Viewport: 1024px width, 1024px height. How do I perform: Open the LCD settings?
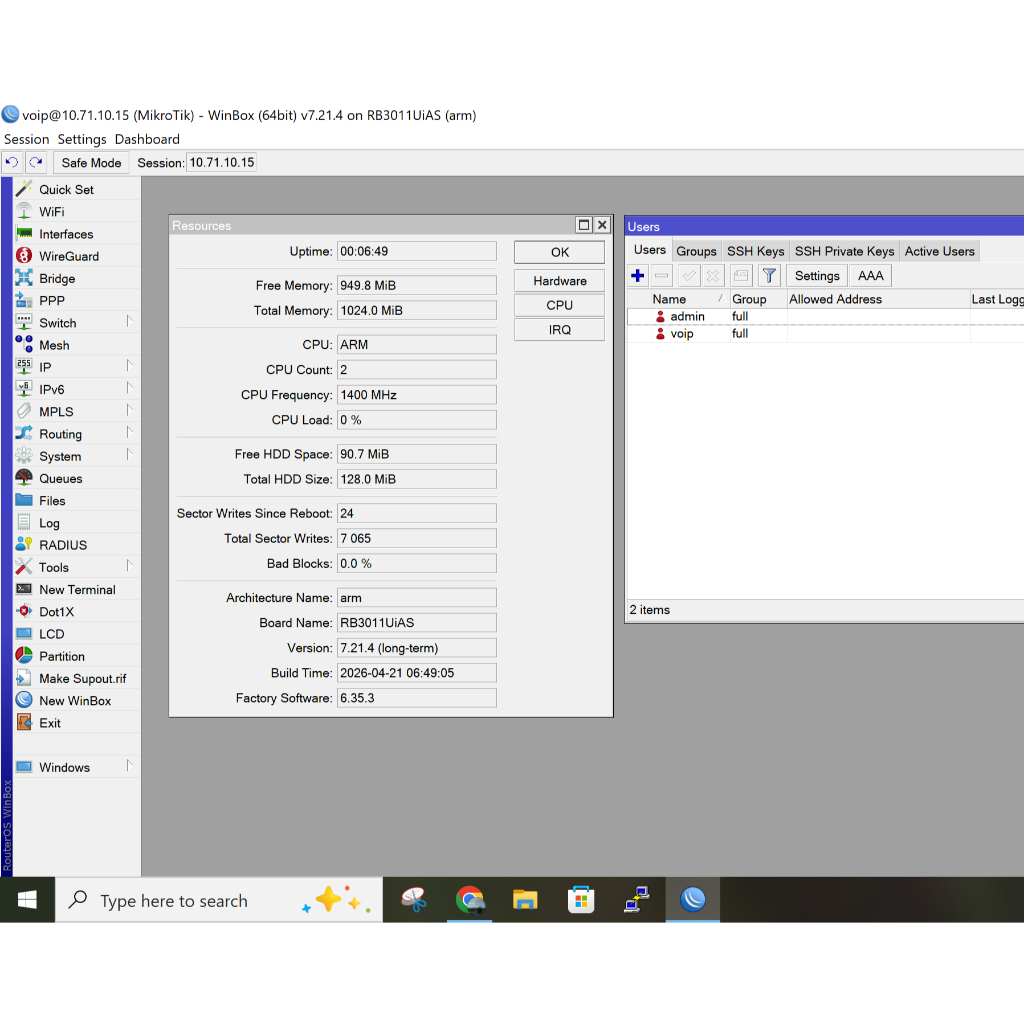(x=76, y=633)
